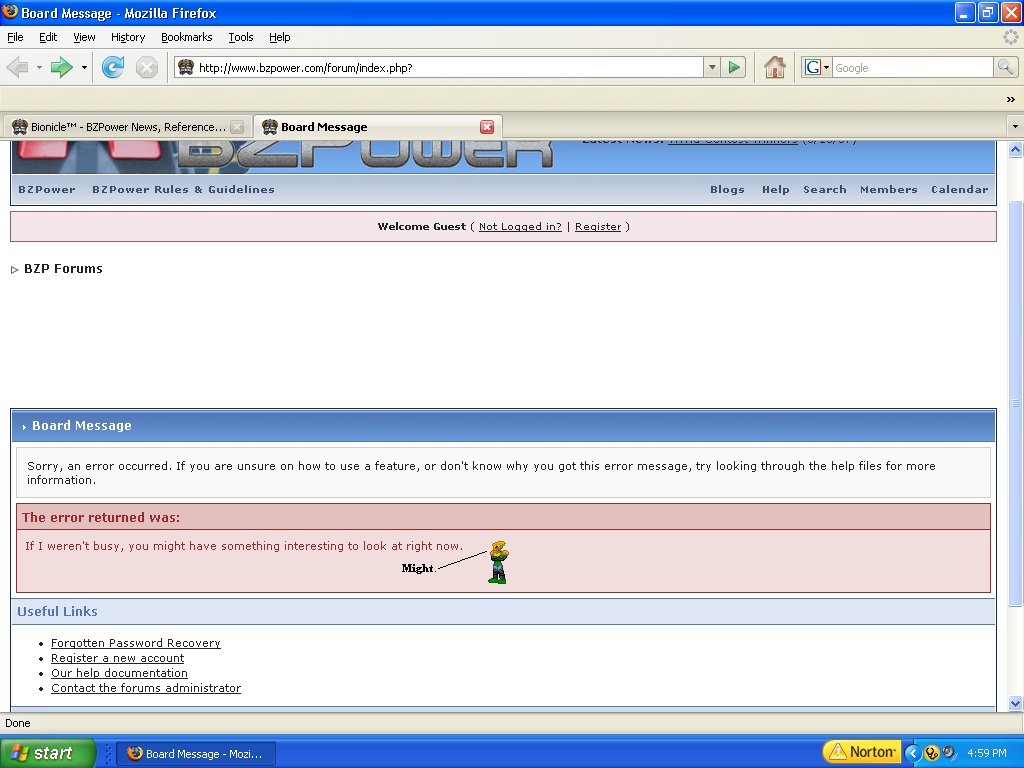This screenshot has width=1024, height=768.
Task: Open BZPower Rules & Guidelines link
Action: 184,189
